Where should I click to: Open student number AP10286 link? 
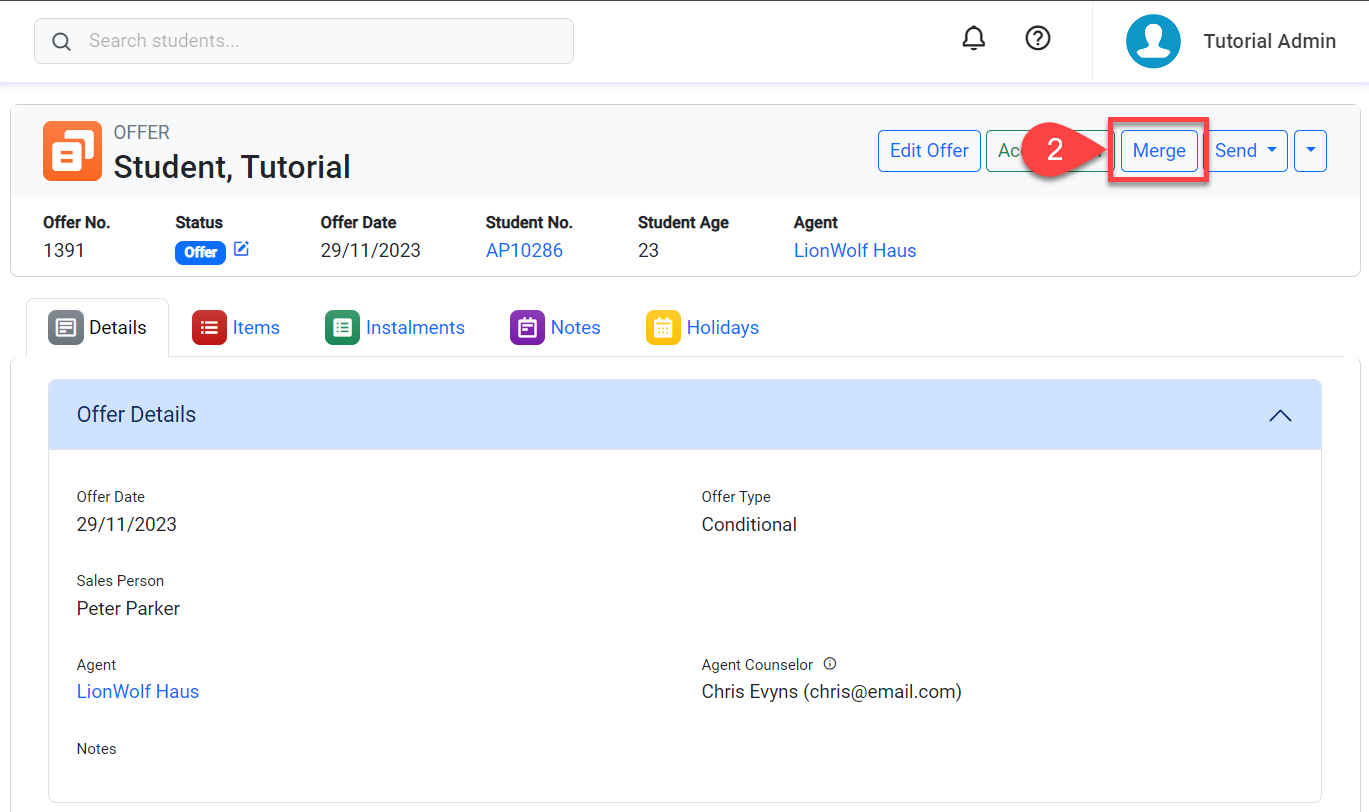524,250
